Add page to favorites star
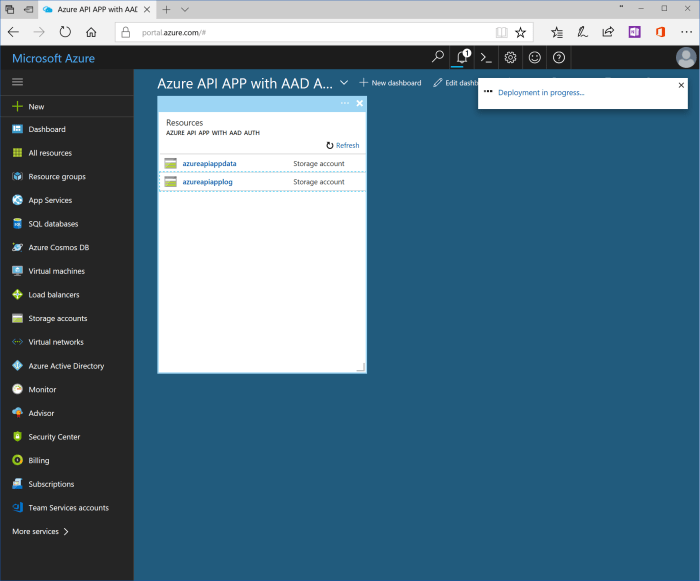700x581 pixels. pos(520,32)
